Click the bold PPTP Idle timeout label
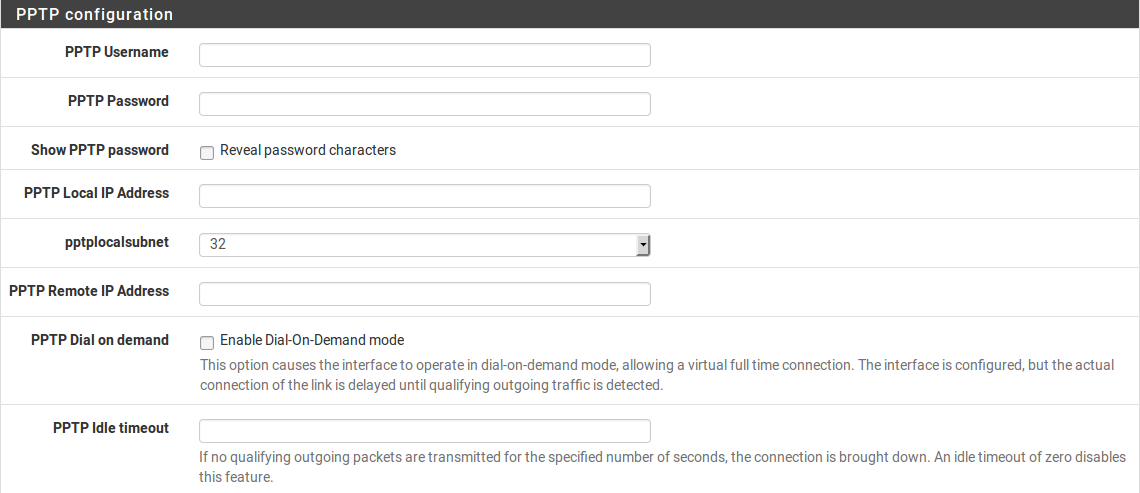Image resolution: width=1140 pixels, height=493 pixels. pos(111,428)
